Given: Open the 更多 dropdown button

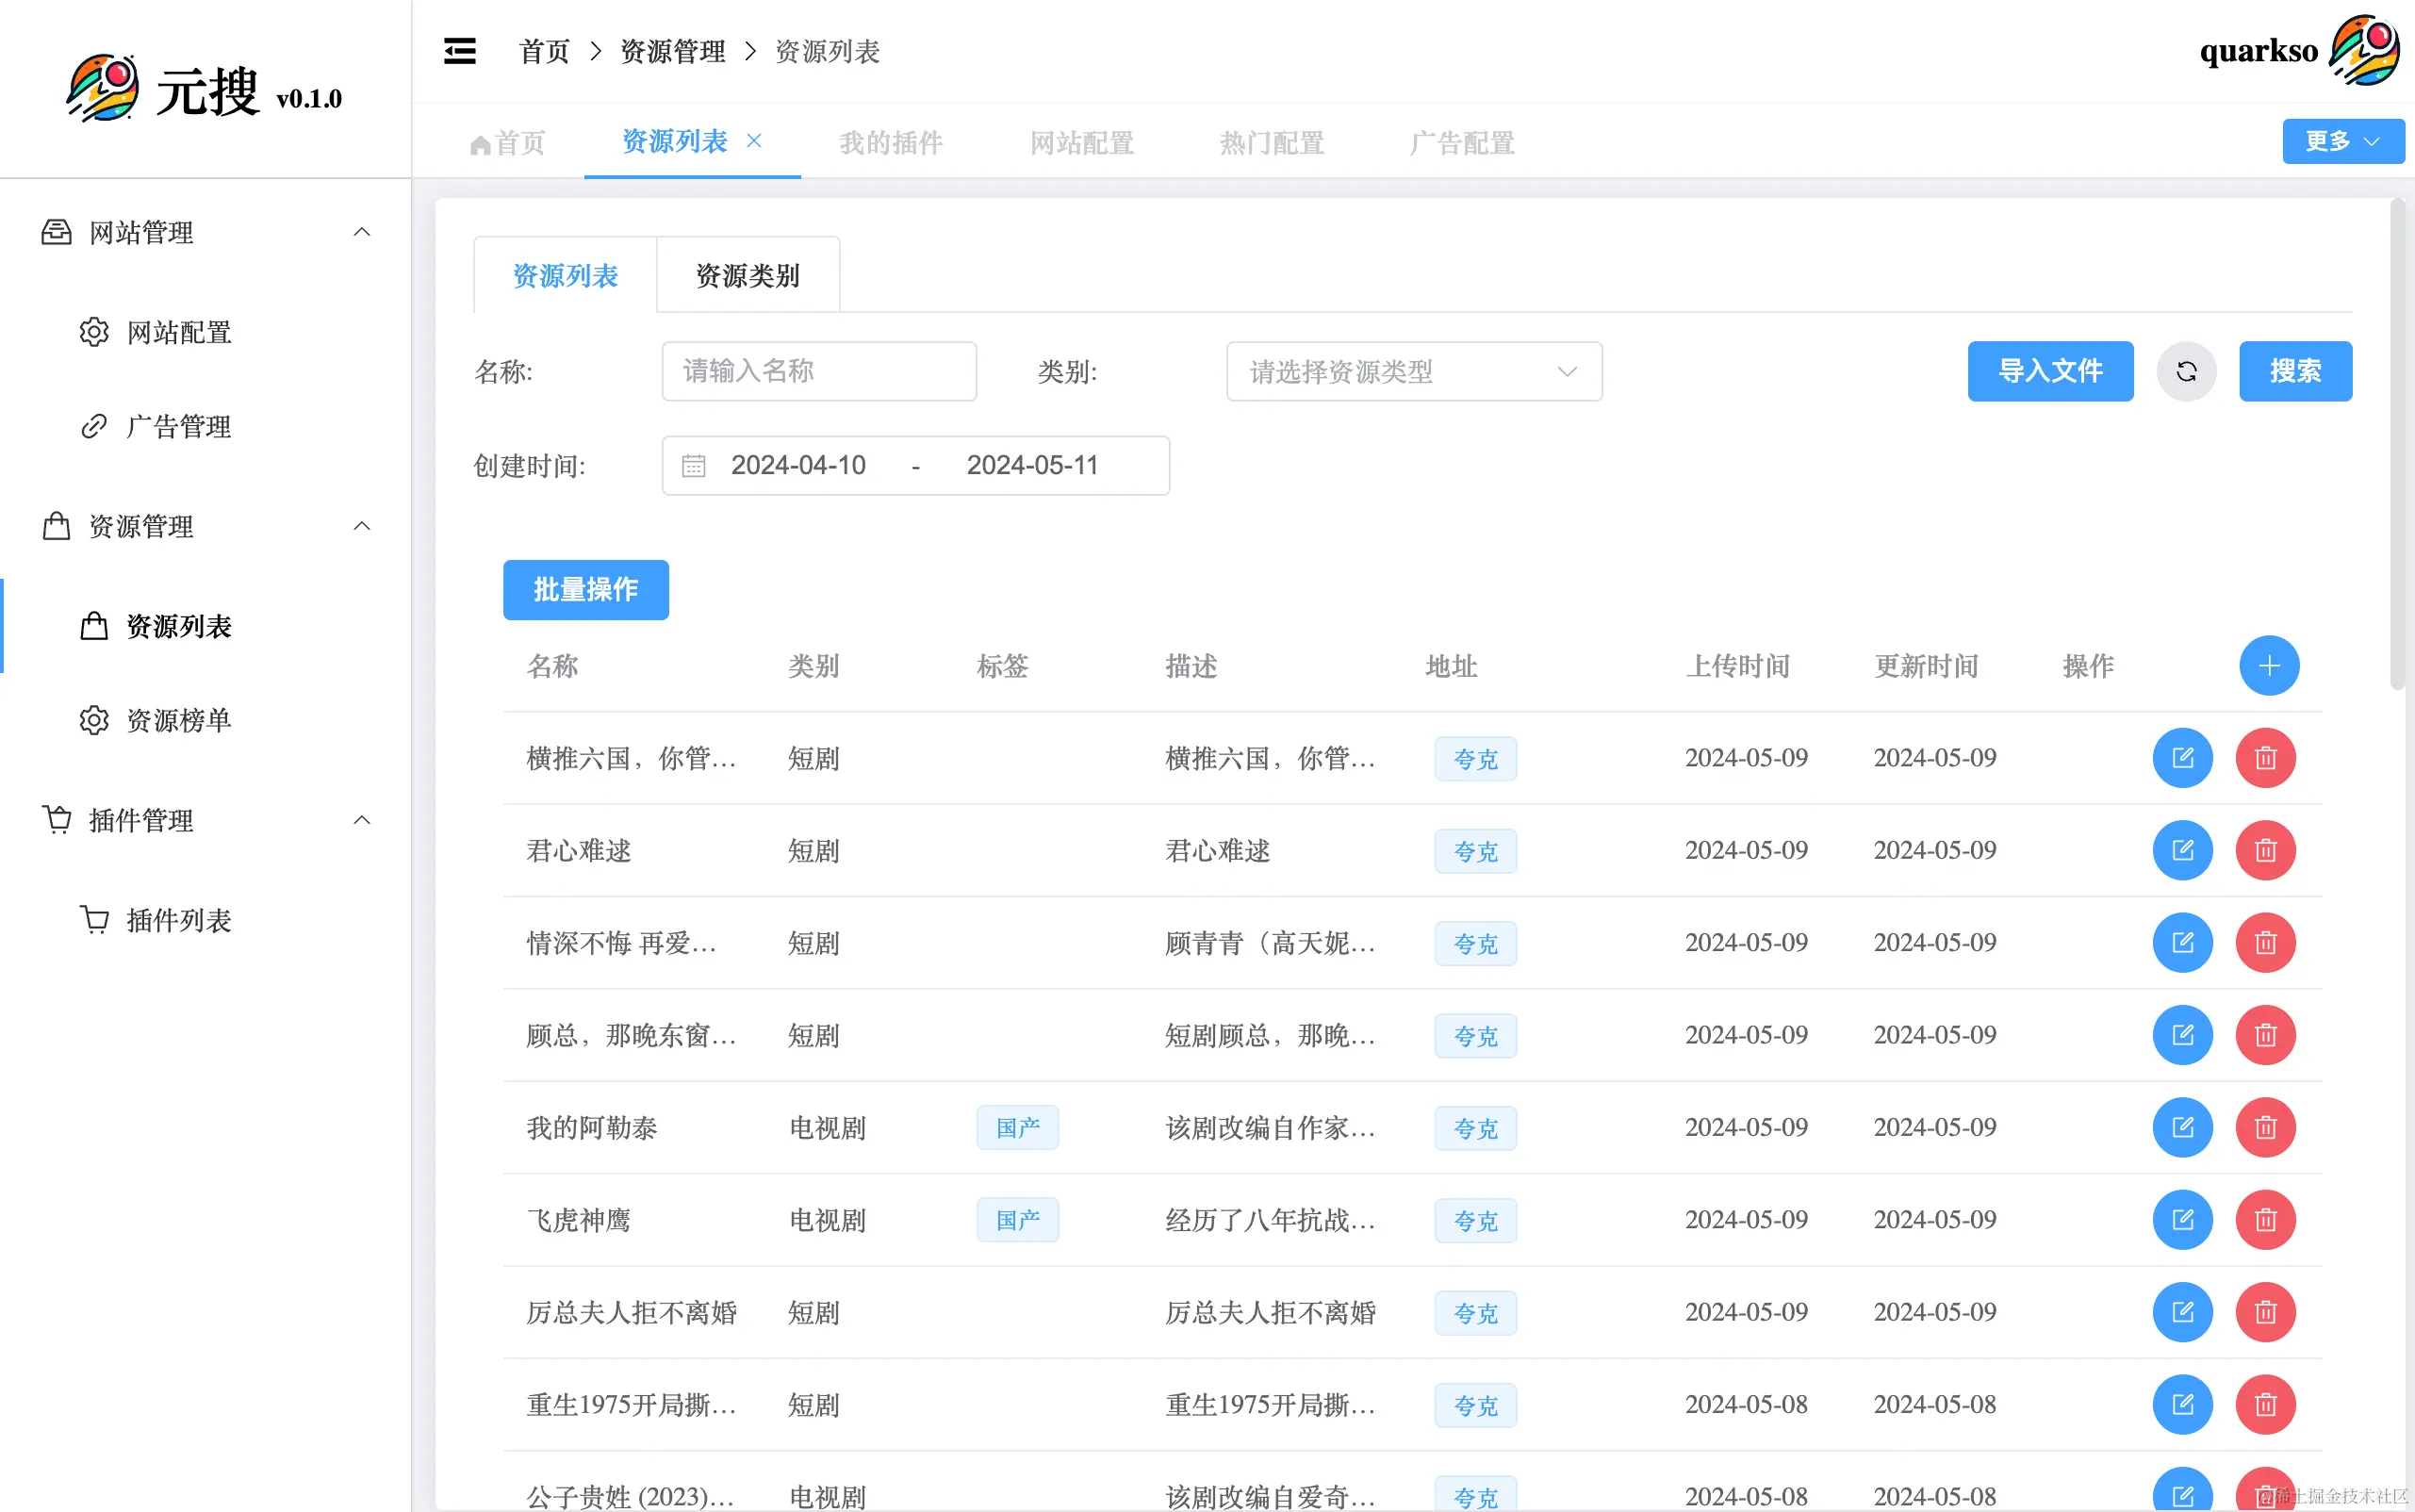Looking at the screenshot, I should (2343, 141).
